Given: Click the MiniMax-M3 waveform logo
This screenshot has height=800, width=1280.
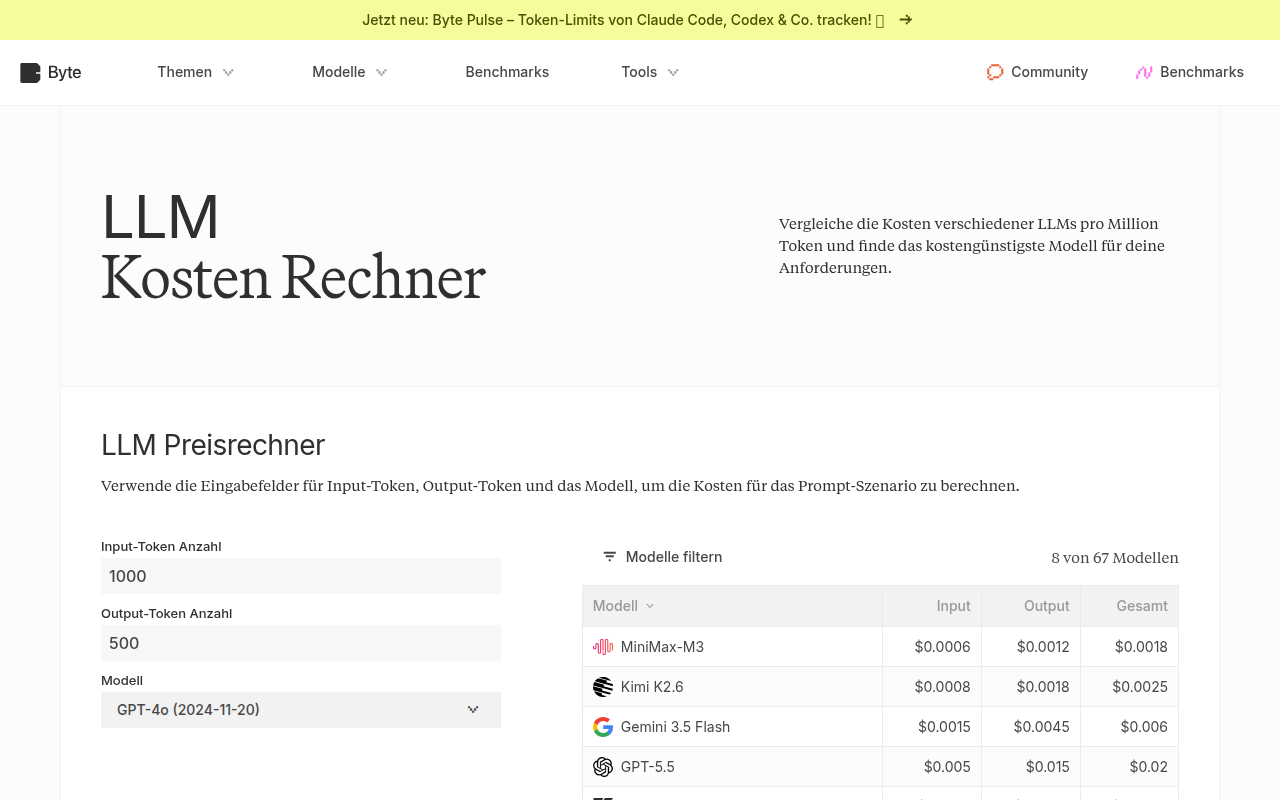Looking at the screenshot, I should tap(603, 647).
